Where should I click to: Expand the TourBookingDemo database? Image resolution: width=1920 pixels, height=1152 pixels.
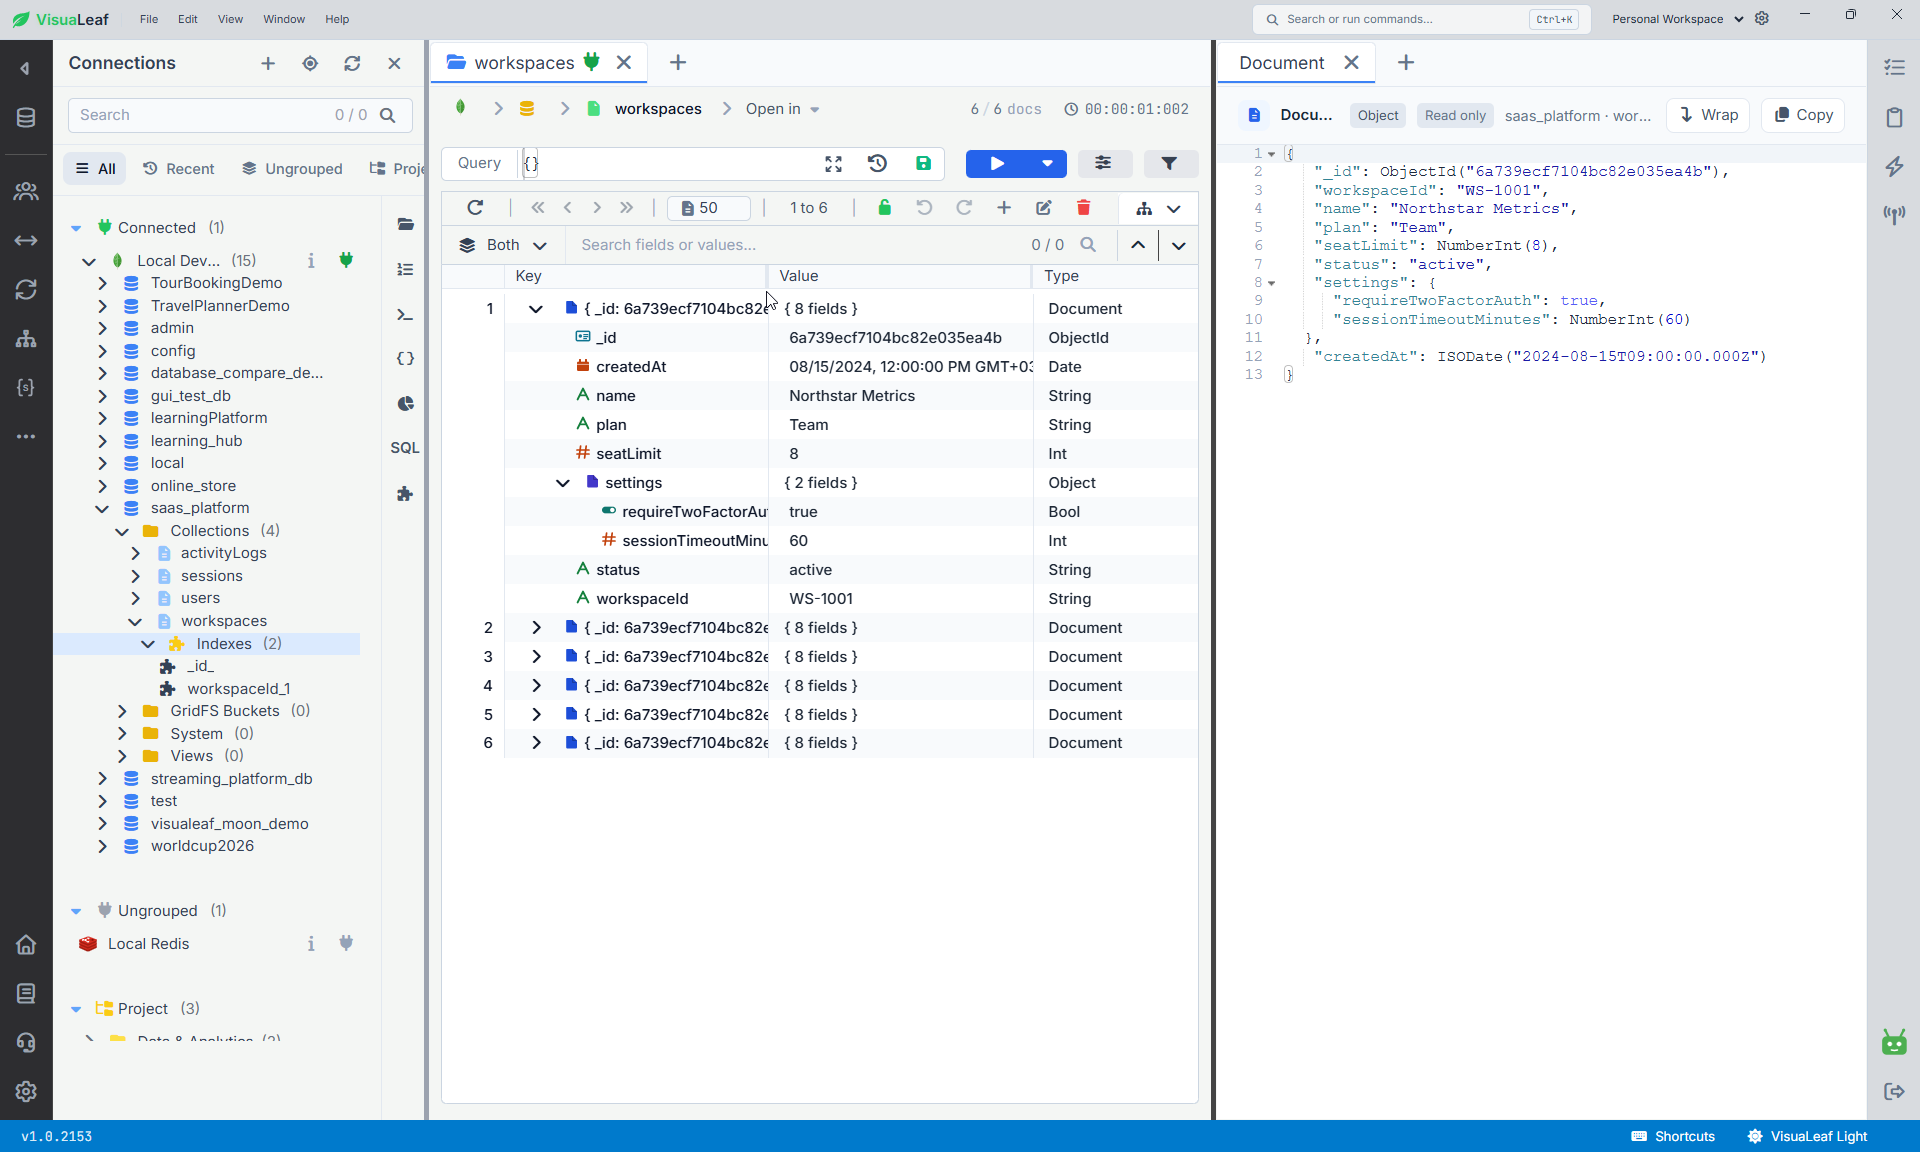tap(102, 283)
